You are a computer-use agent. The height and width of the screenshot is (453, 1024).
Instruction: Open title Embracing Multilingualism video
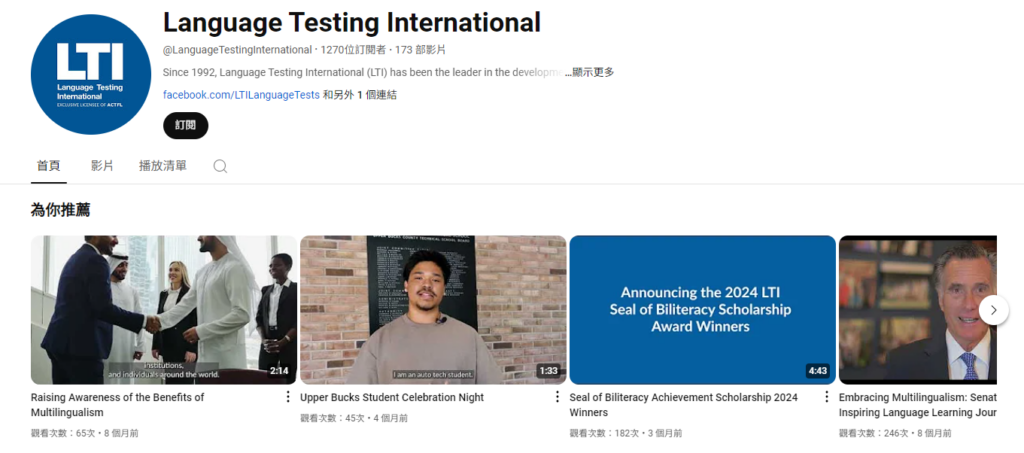tap(918, 405)
